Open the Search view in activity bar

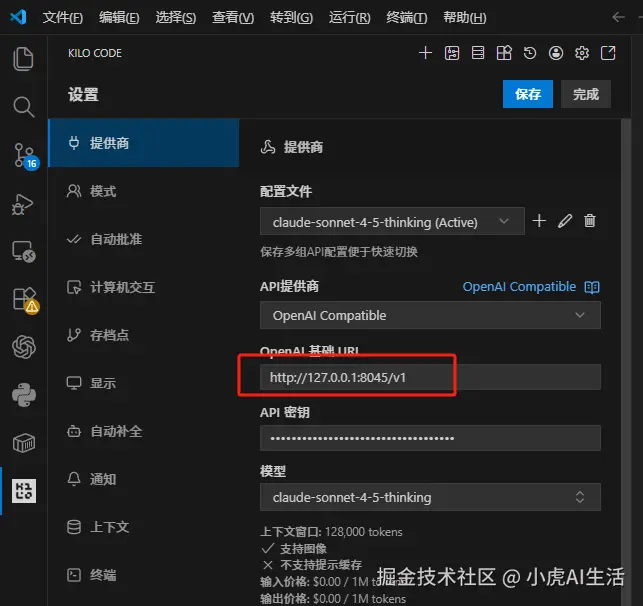coord(23,107)
